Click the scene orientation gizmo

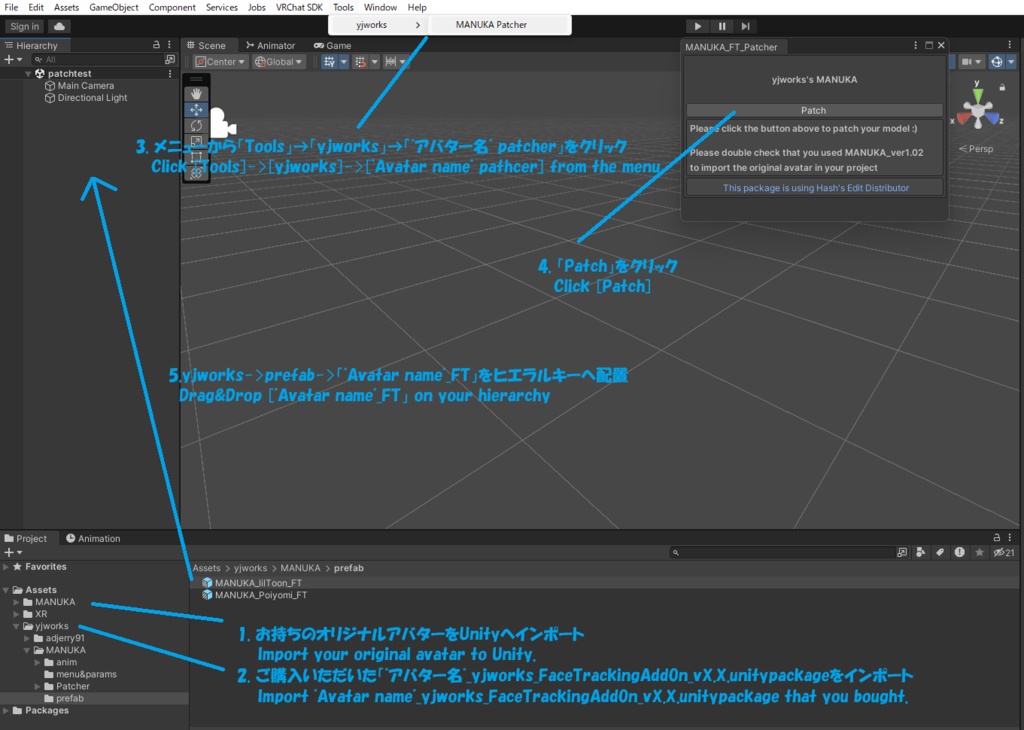coord(977,110)
